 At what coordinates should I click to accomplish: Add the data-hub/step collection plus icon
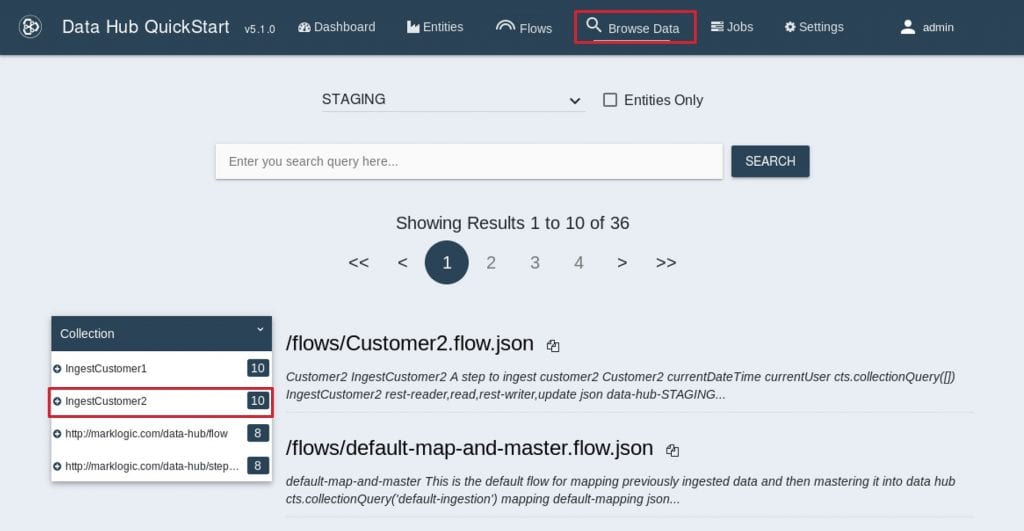57,466
